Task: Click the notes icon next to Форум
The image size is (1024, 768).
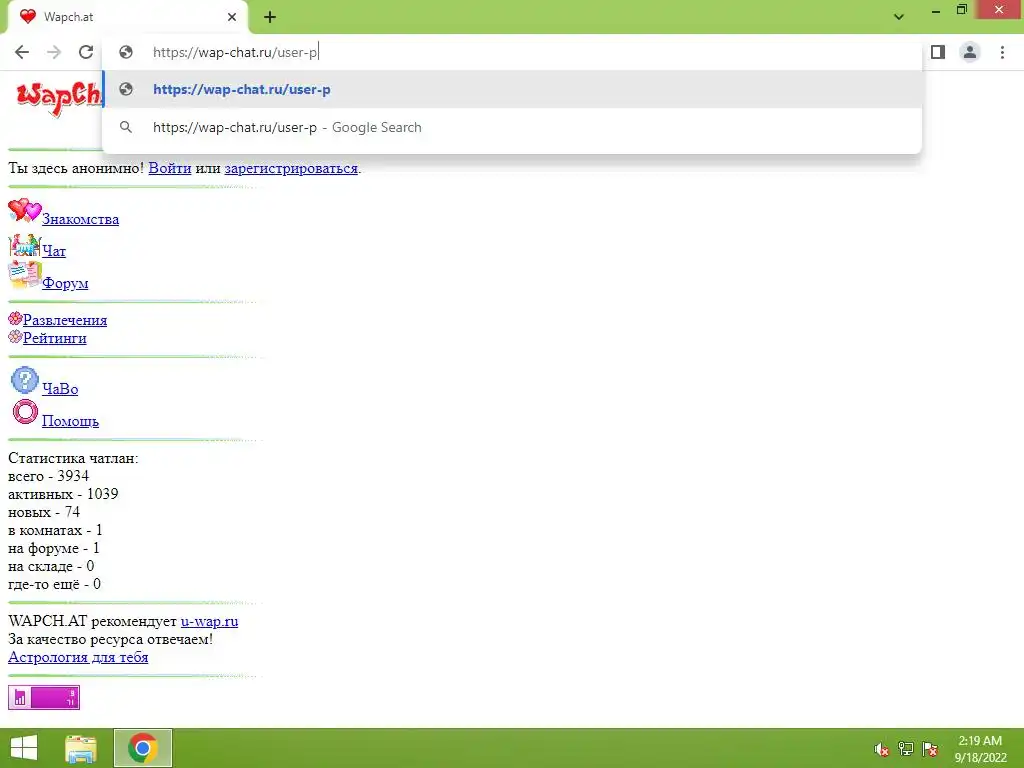Action: click(25, 275)
